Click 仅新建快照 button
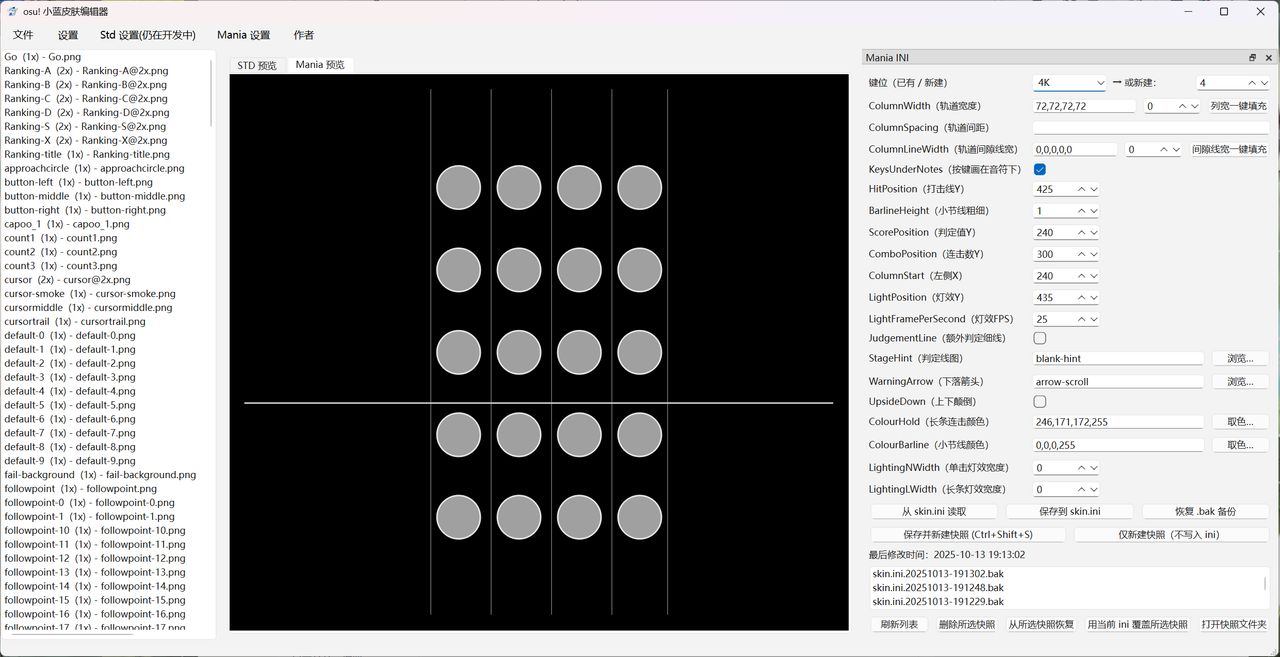Image resolution: width=1280 pixels, height=657 pixels. tap(1171, 534)
